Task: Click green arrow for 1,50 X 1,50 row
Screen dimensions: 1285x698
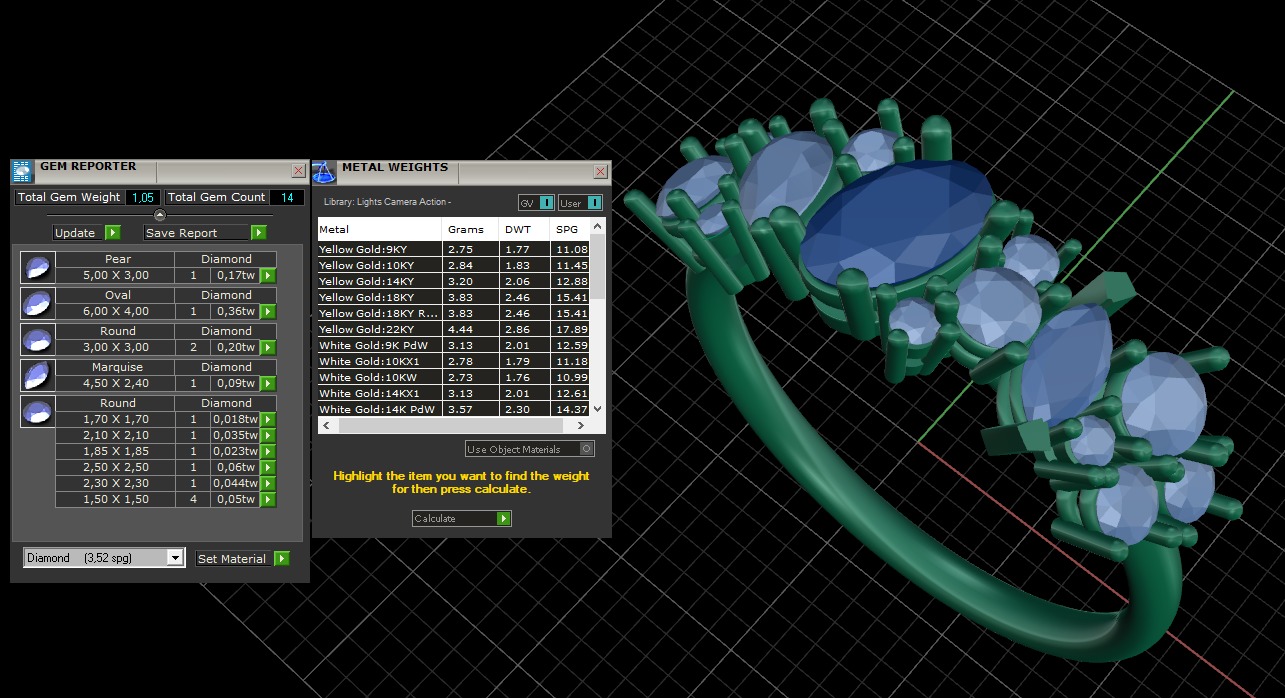Action: pos(268,499)
